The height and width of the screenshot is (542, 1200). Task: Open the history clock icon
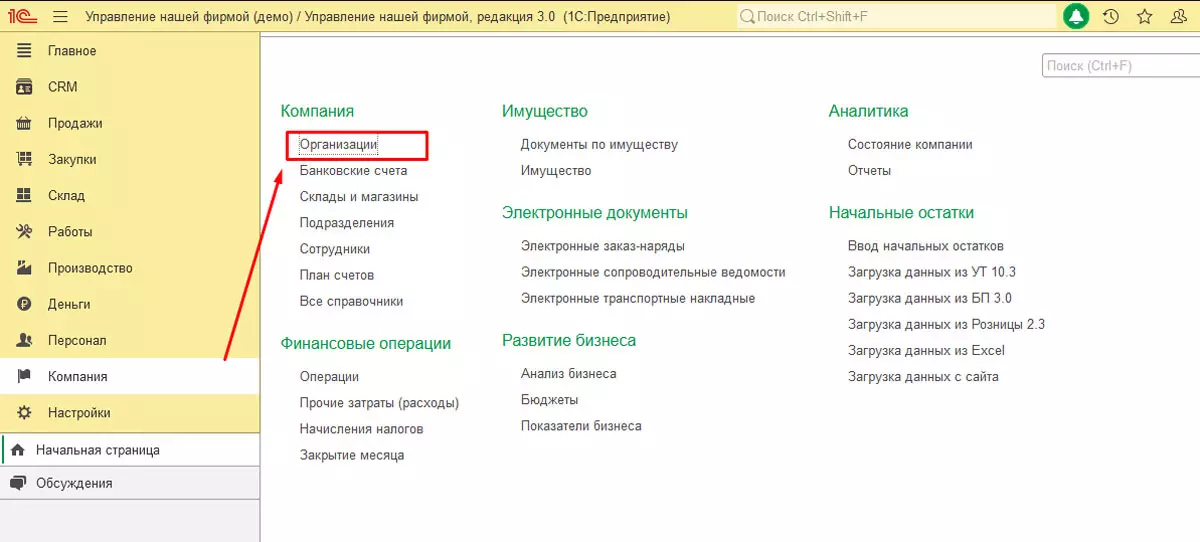[1110, 17]
